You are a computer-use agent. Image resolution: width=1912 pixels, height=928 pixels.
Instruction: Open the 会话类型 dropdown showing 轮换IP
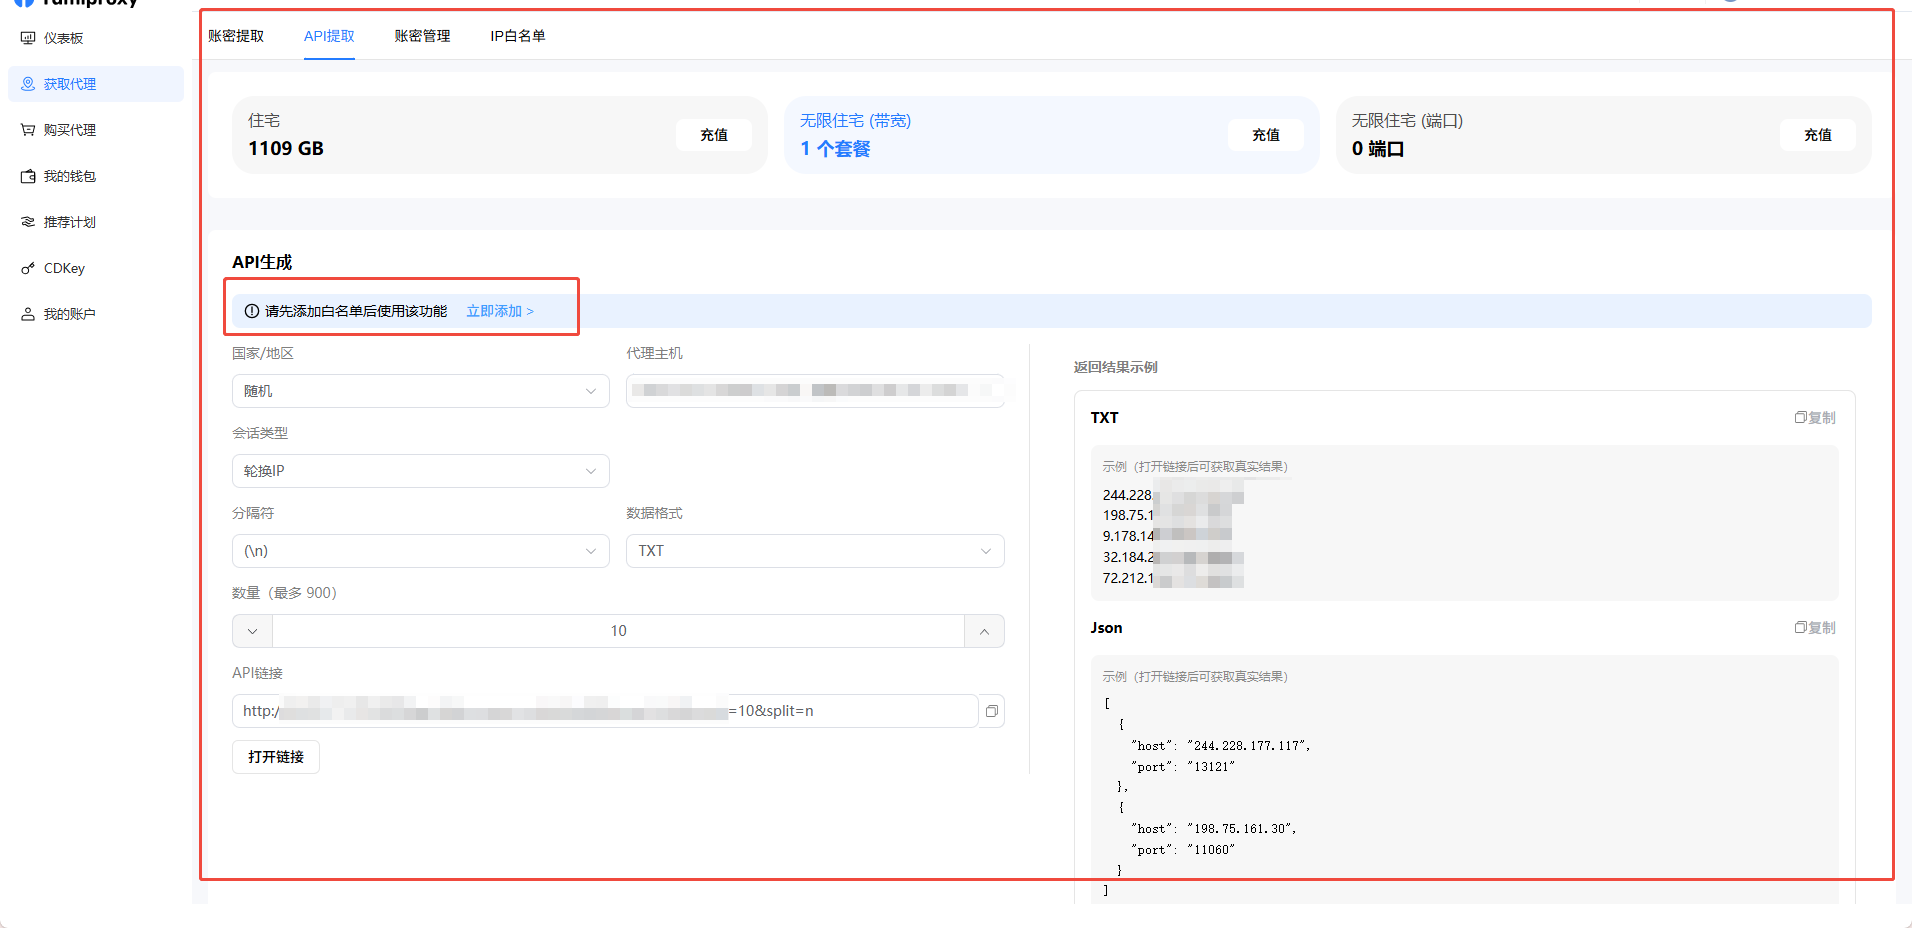point(421,471)
